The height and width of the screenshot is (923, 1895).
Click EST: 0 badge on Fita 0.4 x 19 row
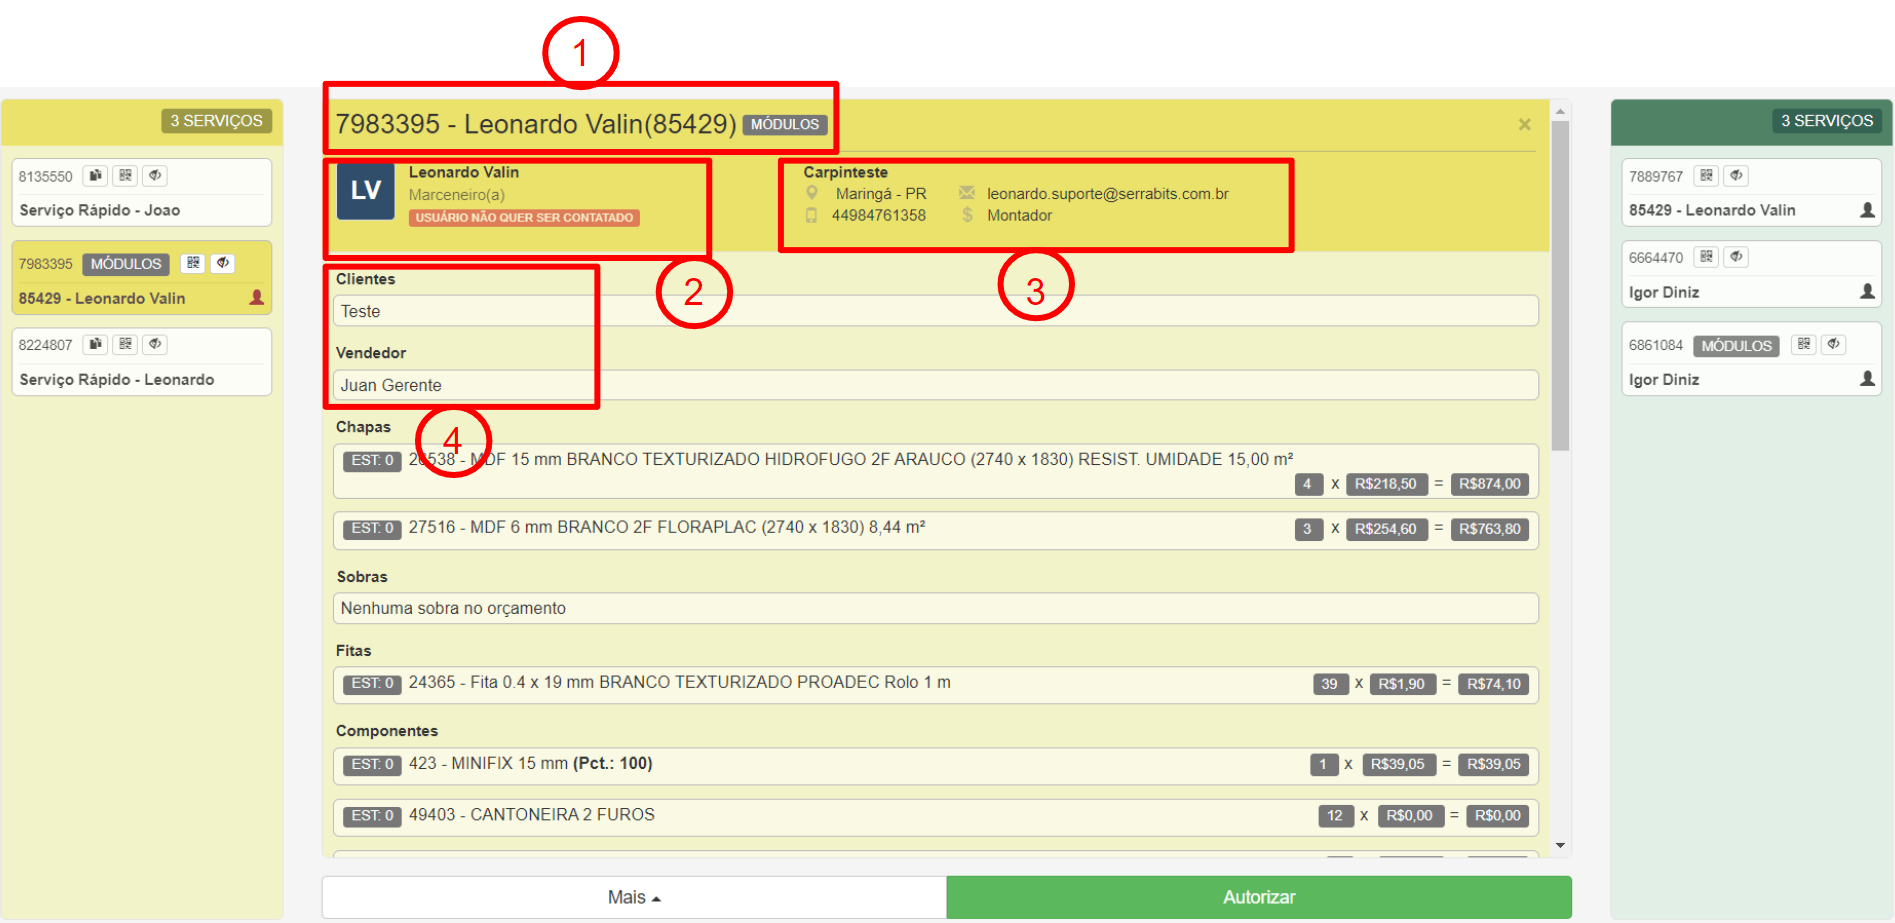coord(372,684)
